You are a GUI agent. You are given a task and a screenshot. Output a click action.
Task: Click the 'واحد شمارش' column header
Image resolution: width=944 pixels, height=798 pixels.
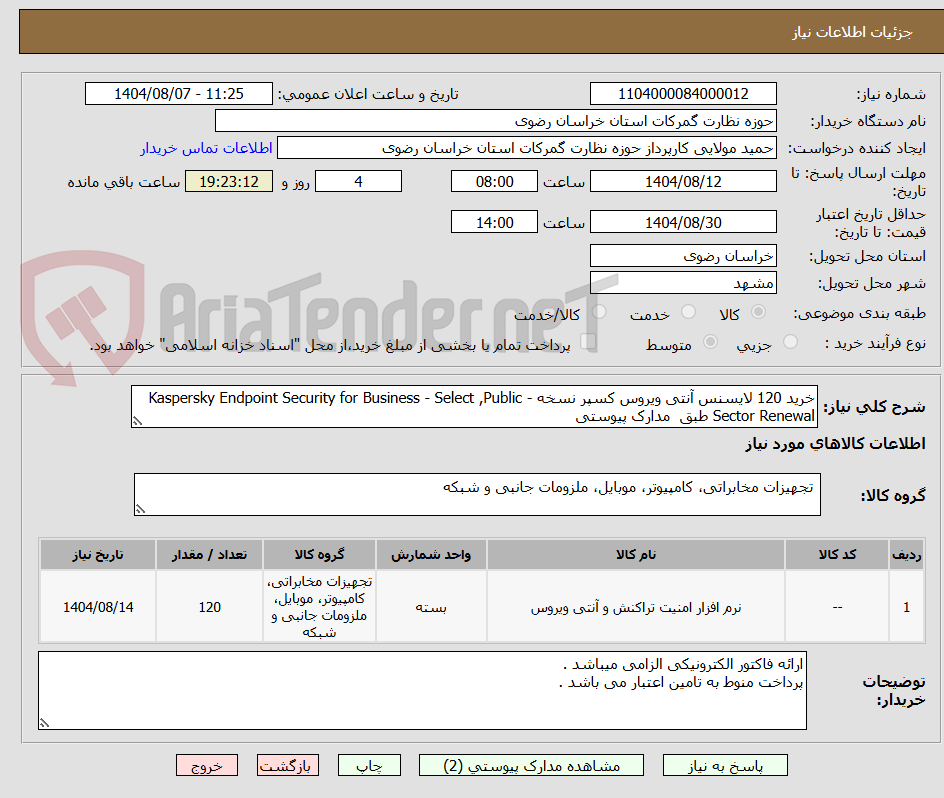[431, 555]
